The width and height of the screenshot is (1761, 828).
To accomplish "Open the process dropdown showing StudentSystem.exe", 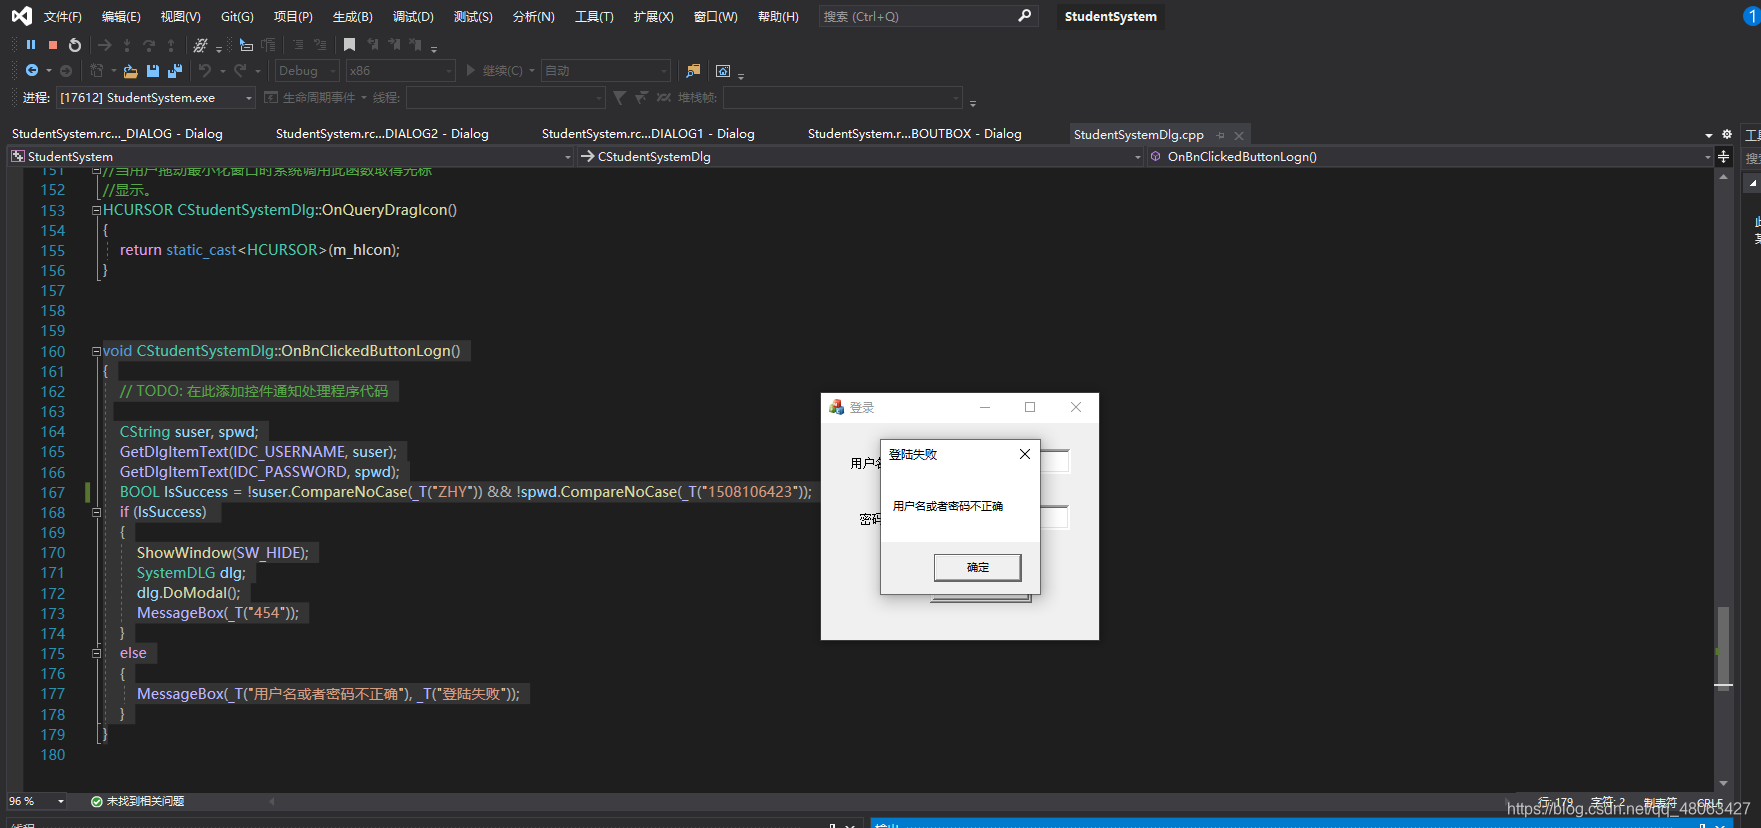I will 155,98.
